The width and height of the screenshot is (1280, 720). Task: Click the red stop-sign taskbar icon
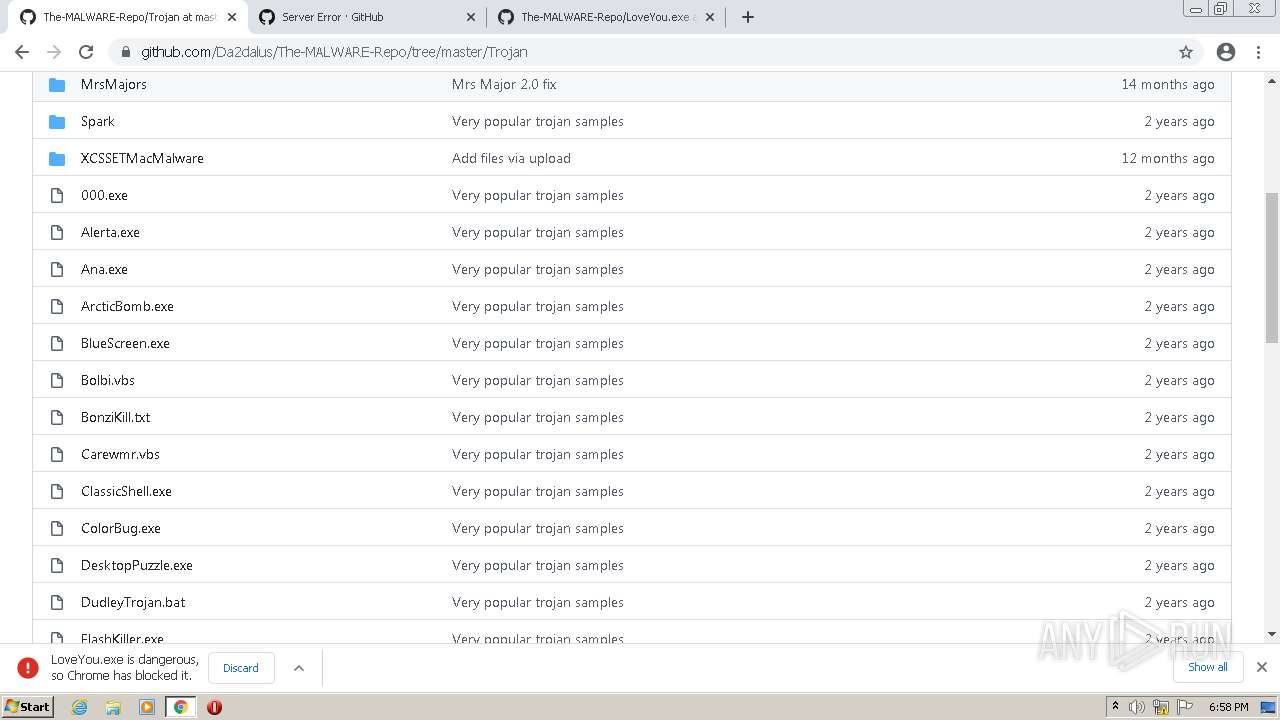(x=214, y=707)
